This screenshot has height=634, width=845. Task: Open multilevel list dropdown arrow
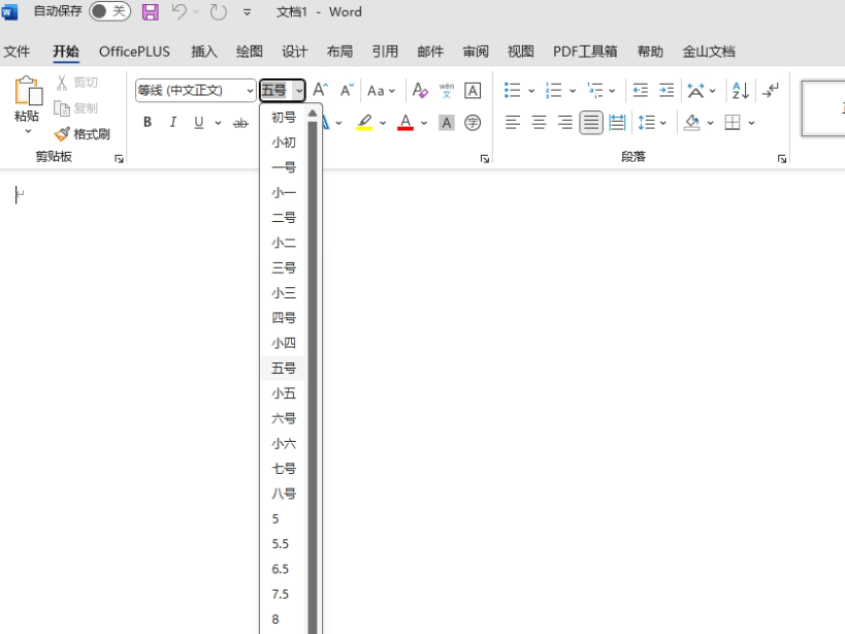tap(612, 91)
